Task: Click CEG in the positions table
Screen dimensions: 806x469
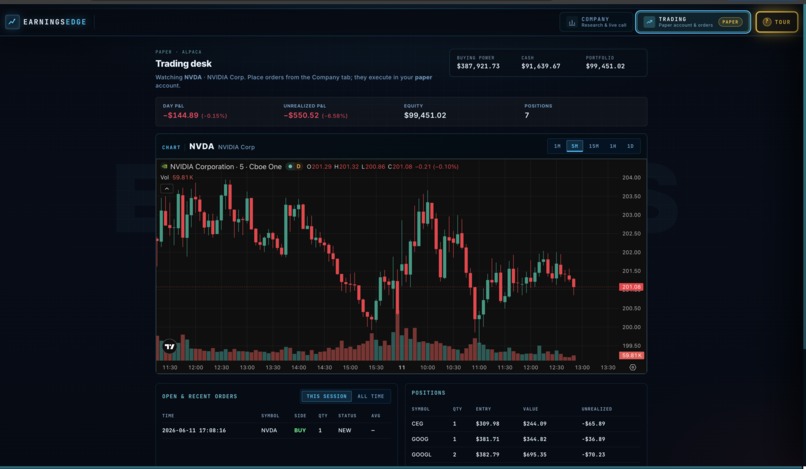Action: point(417,424)
